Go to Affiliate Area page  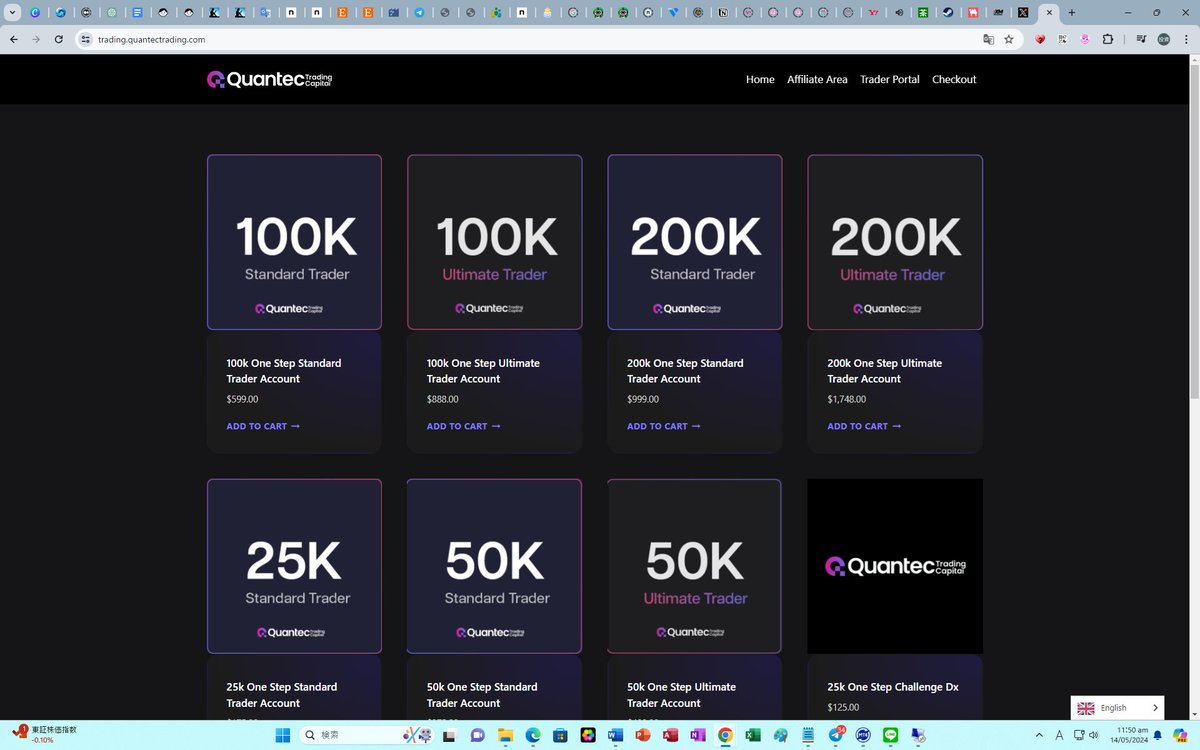tap(817, 79)
